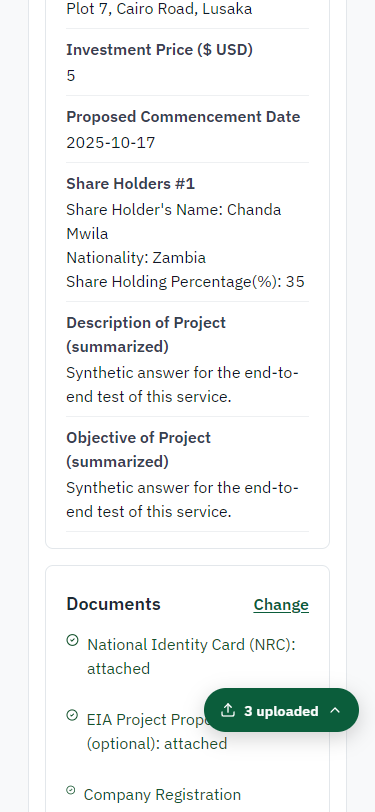
Task: Click the Description of Project summary text
Action: pyautogui.click(x=182, y=385)
